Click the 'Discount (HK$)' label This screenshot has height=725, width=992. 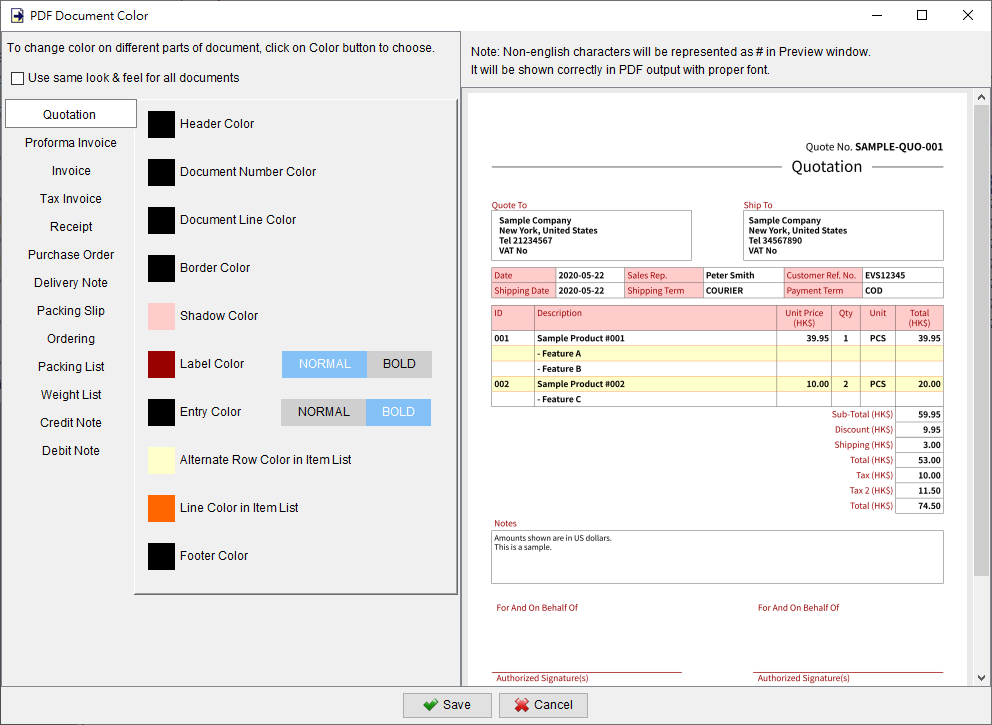864,430
